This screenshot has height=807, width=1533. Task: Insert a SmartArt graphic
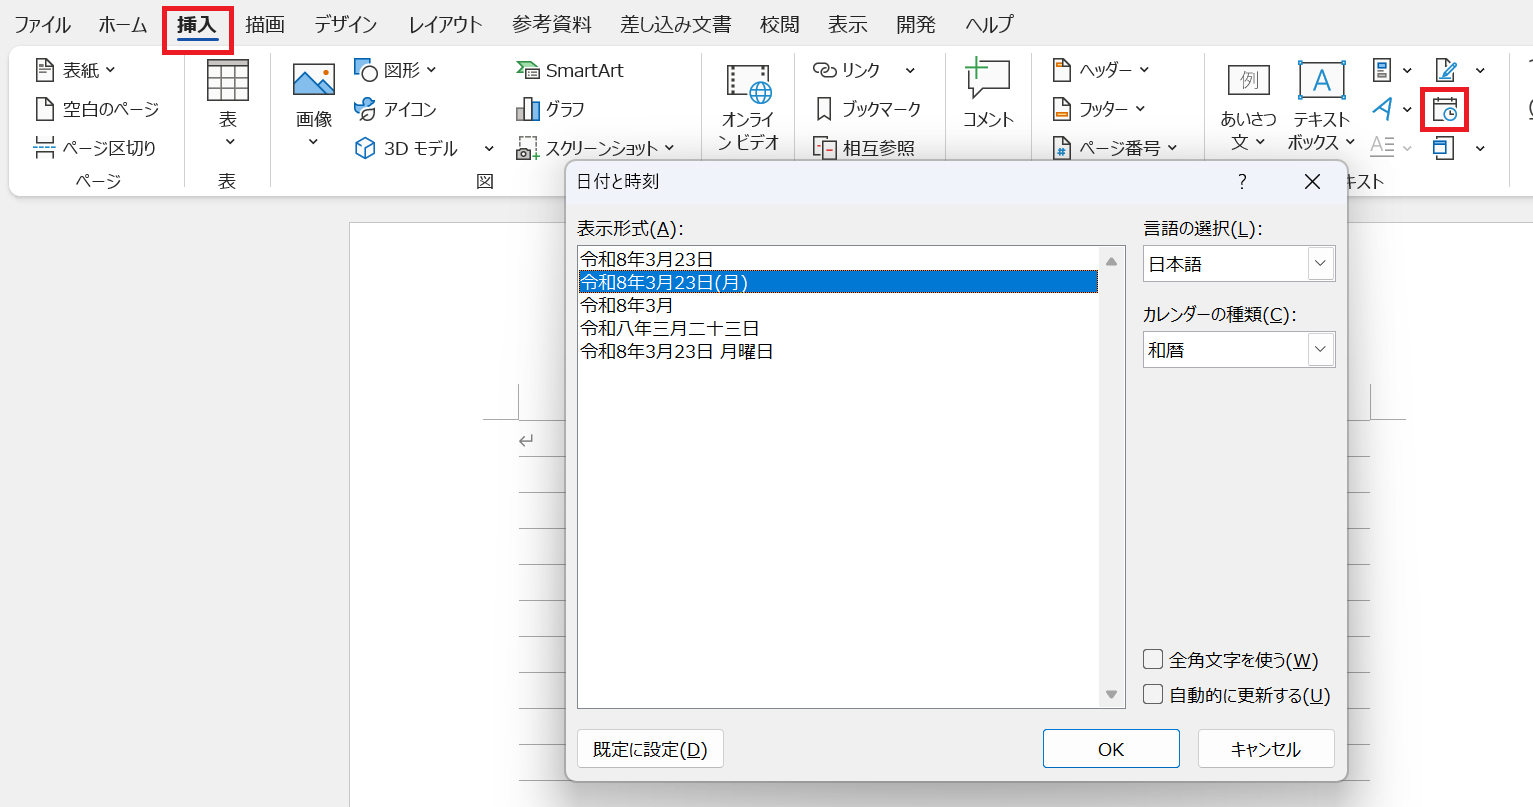click(x=569, y=70)
